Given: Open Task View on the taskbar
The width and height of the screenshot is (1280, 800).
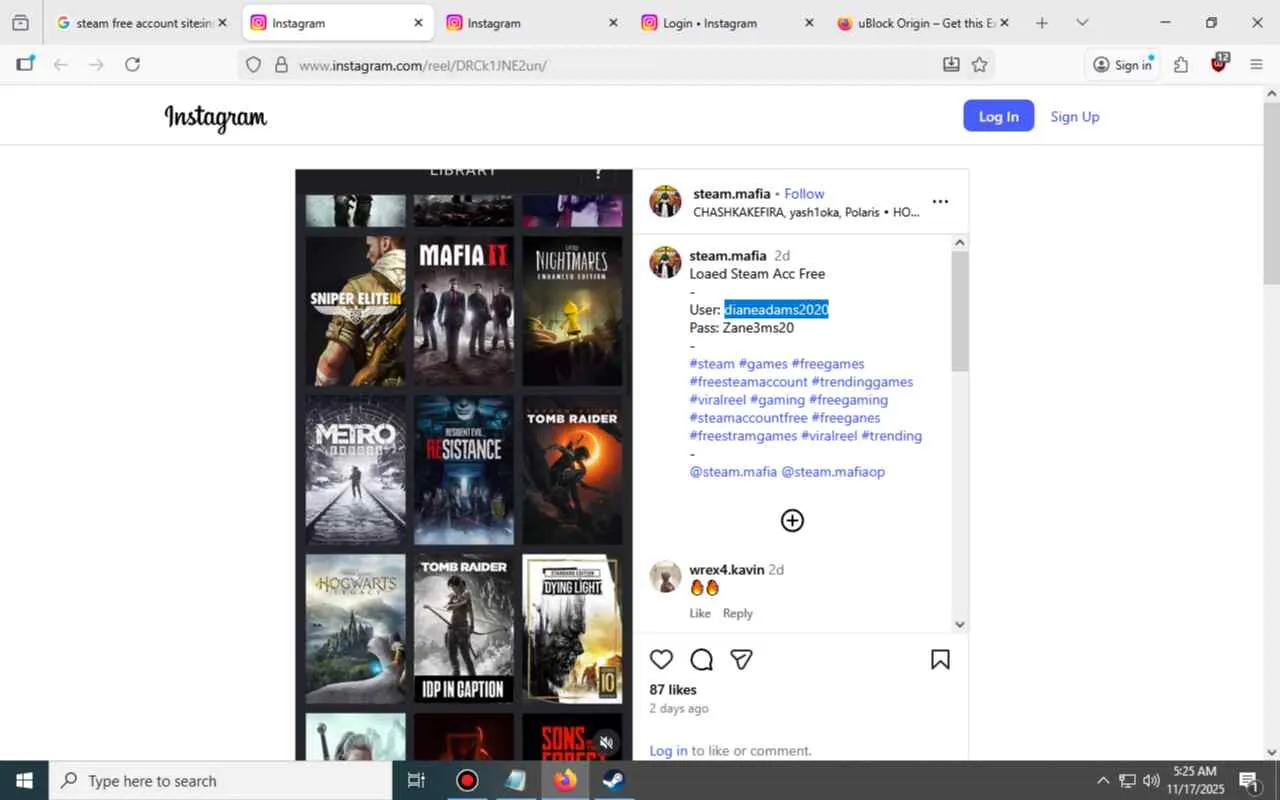Looking at the screenshot, I should point(416,781).
